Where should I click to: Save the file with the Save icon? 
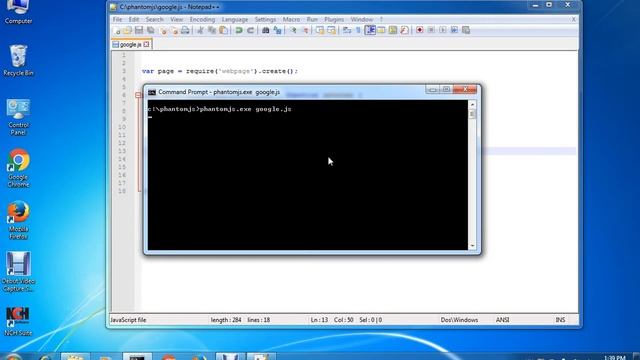point(139,30)
